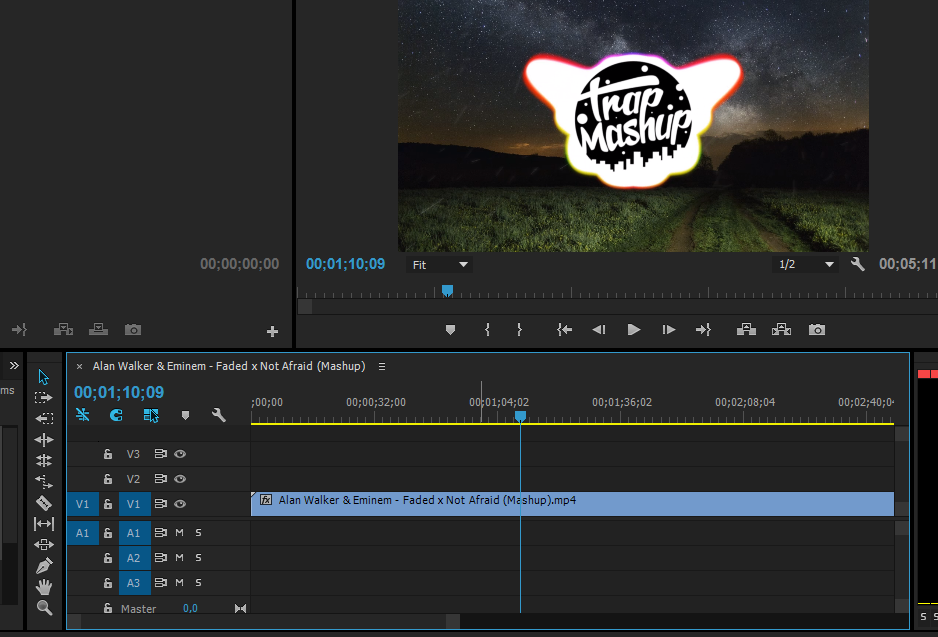Select the Selection tool arrow
938x637 pixels.
click(43, 377)
